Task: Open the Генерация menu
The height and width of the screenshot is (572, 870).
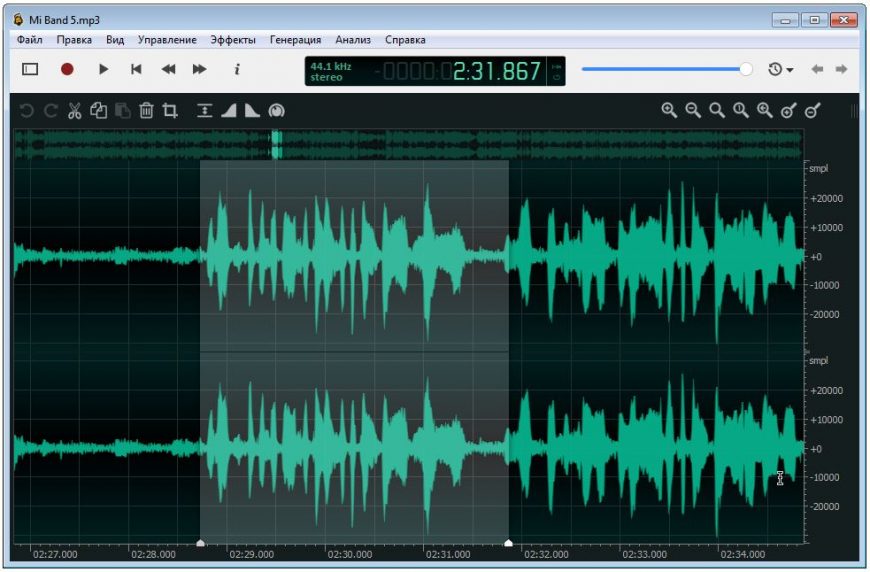Action: click(x=295, y=40)
